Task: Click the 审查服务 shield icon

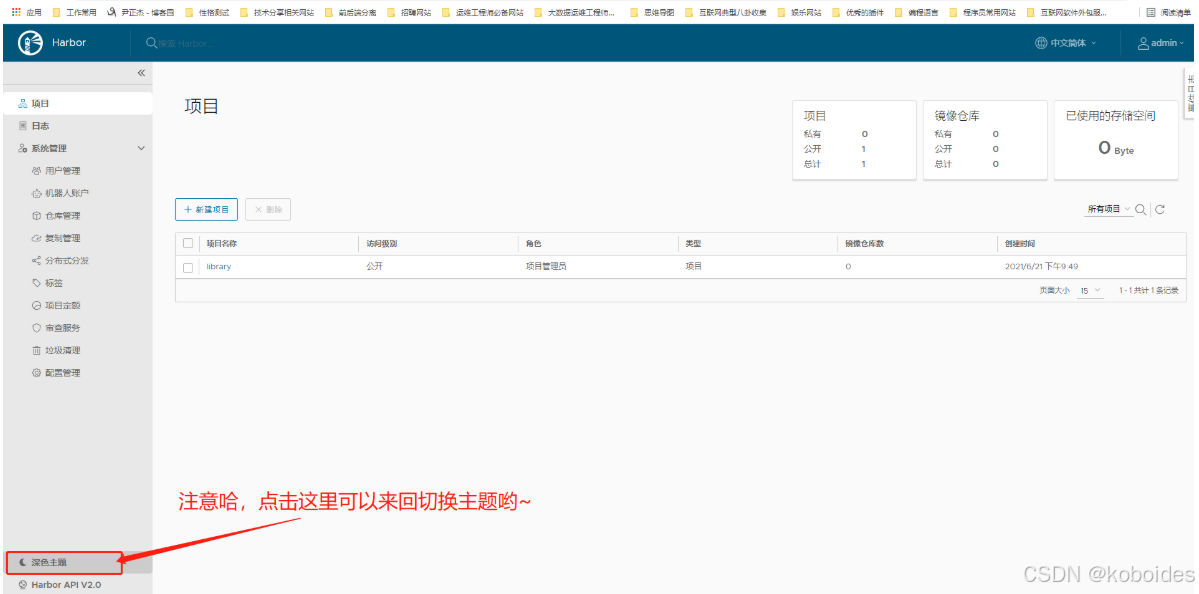Action: click(x=36, y=328)
